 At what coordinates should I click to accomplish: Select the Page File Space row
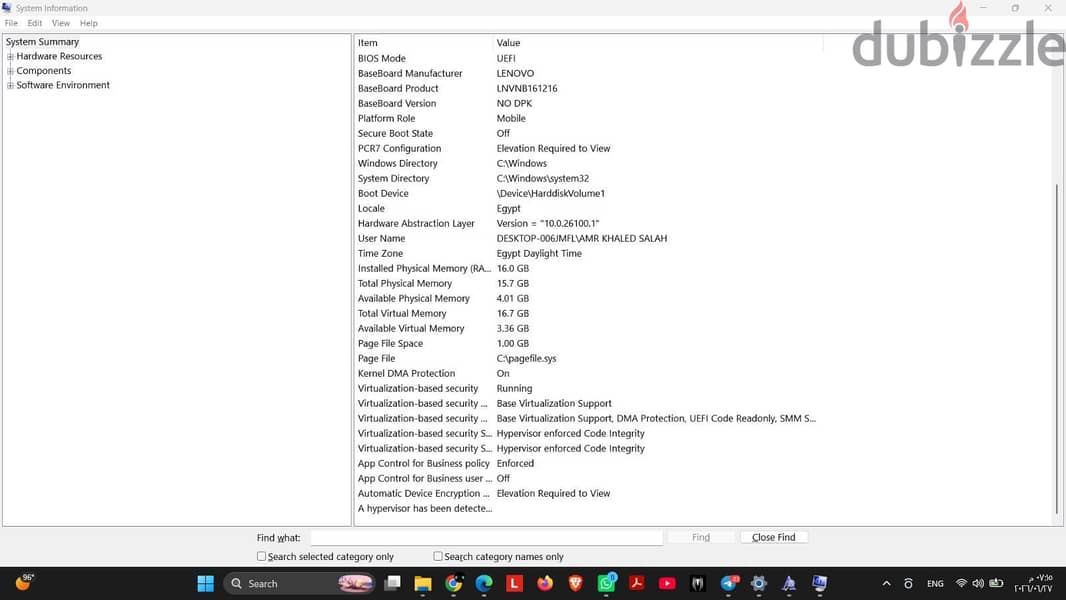[588, 343]
